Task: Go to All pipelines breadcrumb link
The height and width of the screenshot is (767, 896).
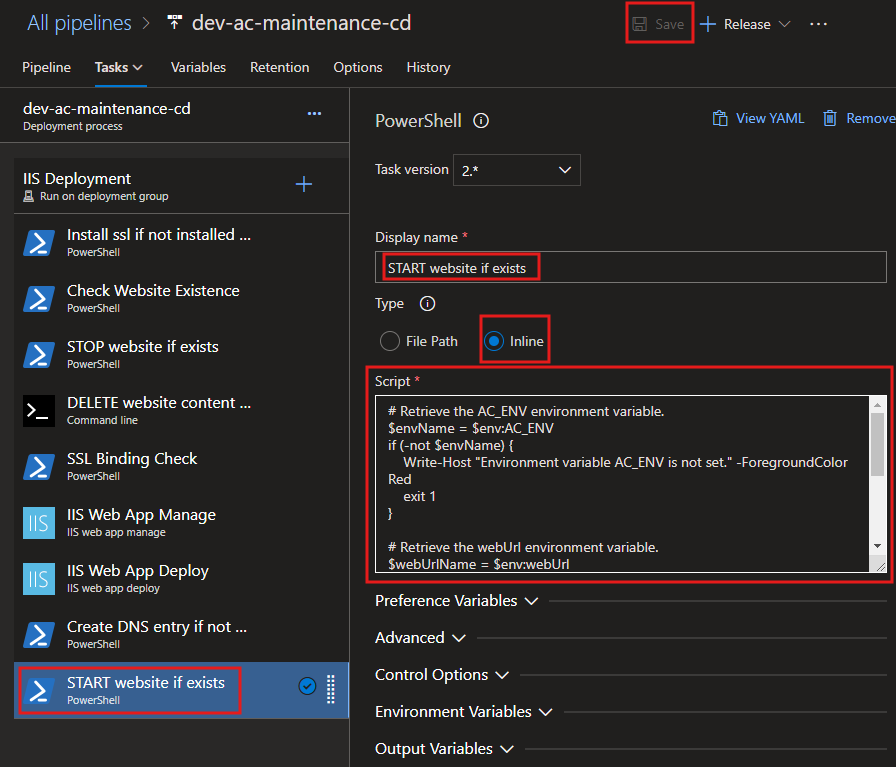Action: pos(79,23)
